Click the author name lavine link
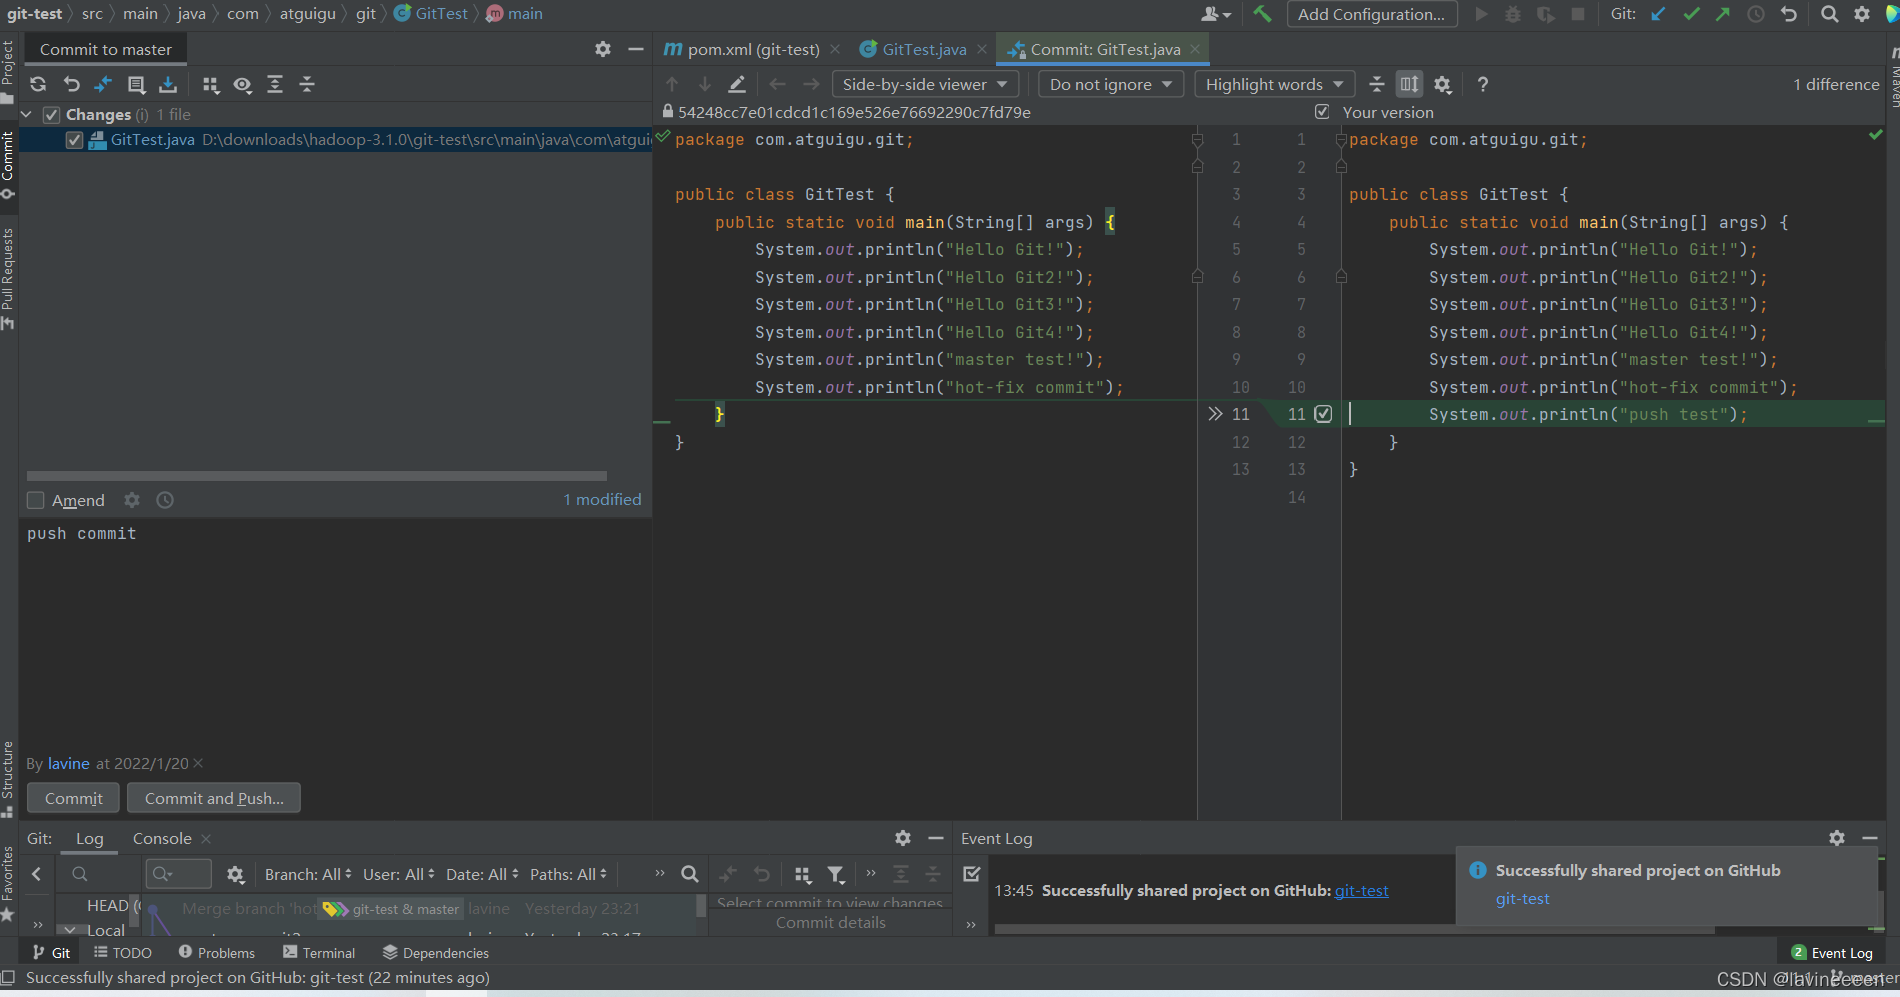The width and height of the screenshot is (1900, 997). (69, 763)
